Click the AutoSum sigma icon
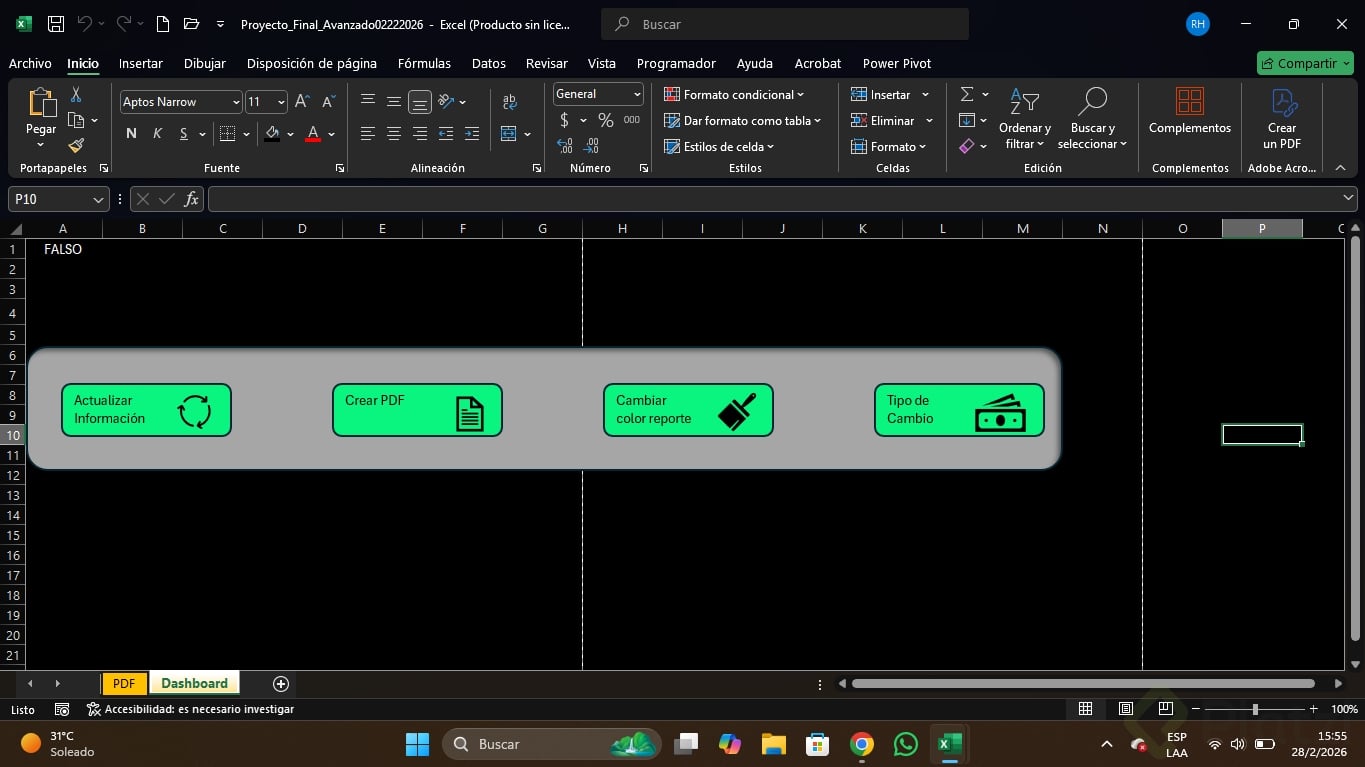The width and height of the screenshot is (1365, 767). click(x=967, y=94)
